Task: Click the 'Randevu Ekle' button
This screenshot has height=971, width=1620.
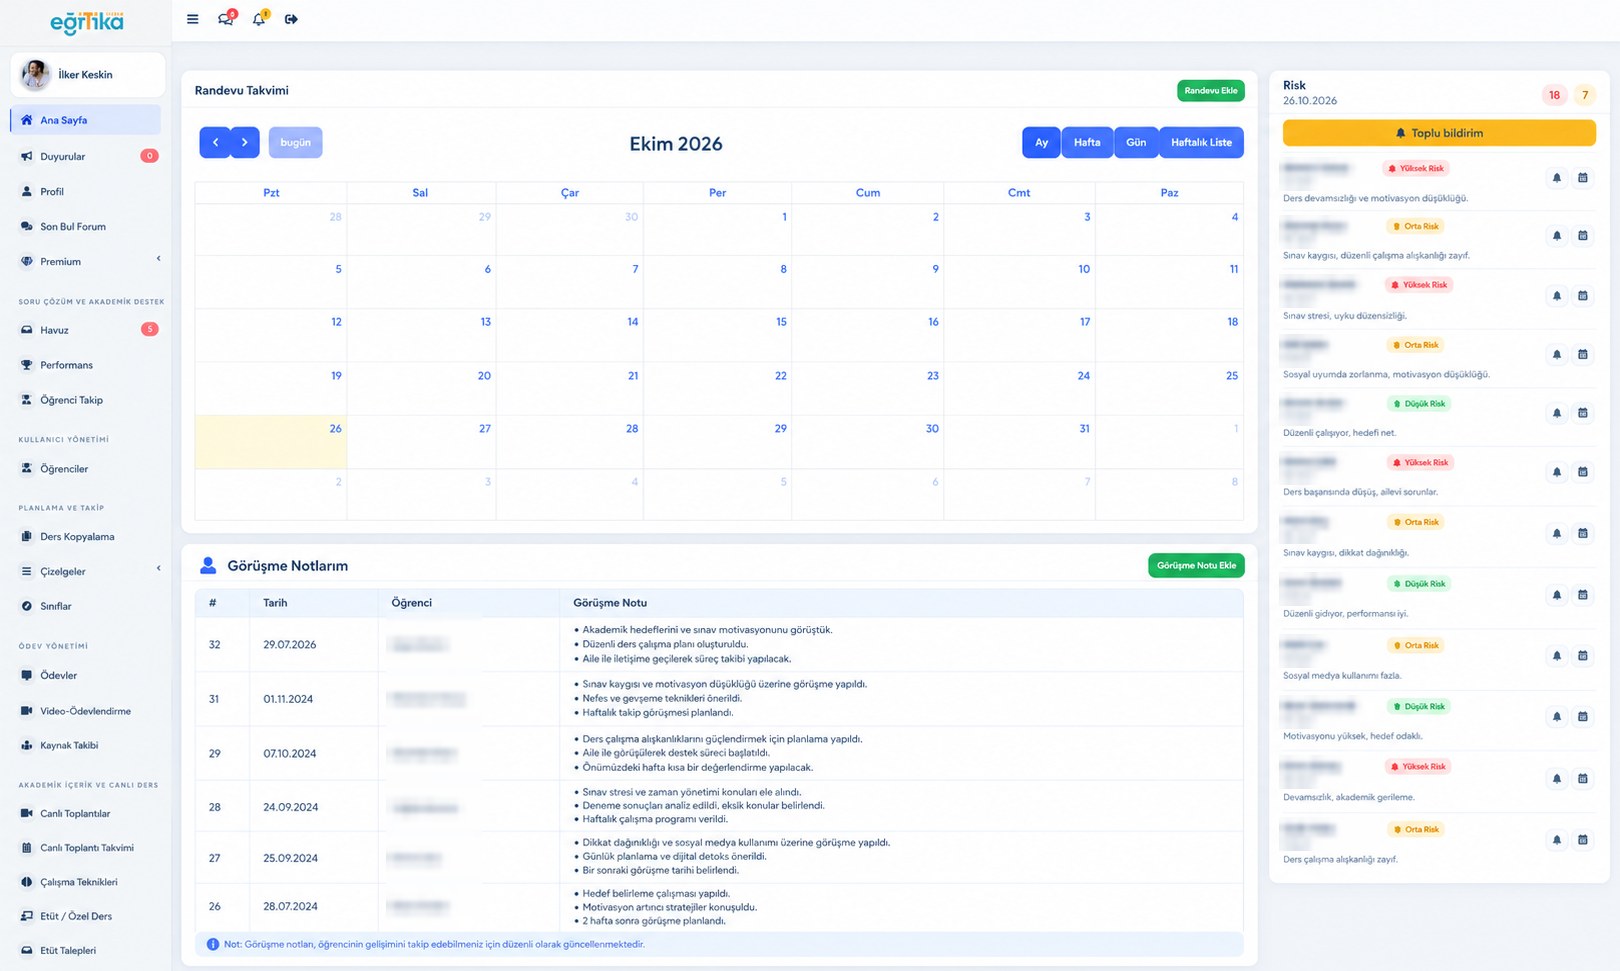Action: pyautogui.click(x=1211, y=90)
